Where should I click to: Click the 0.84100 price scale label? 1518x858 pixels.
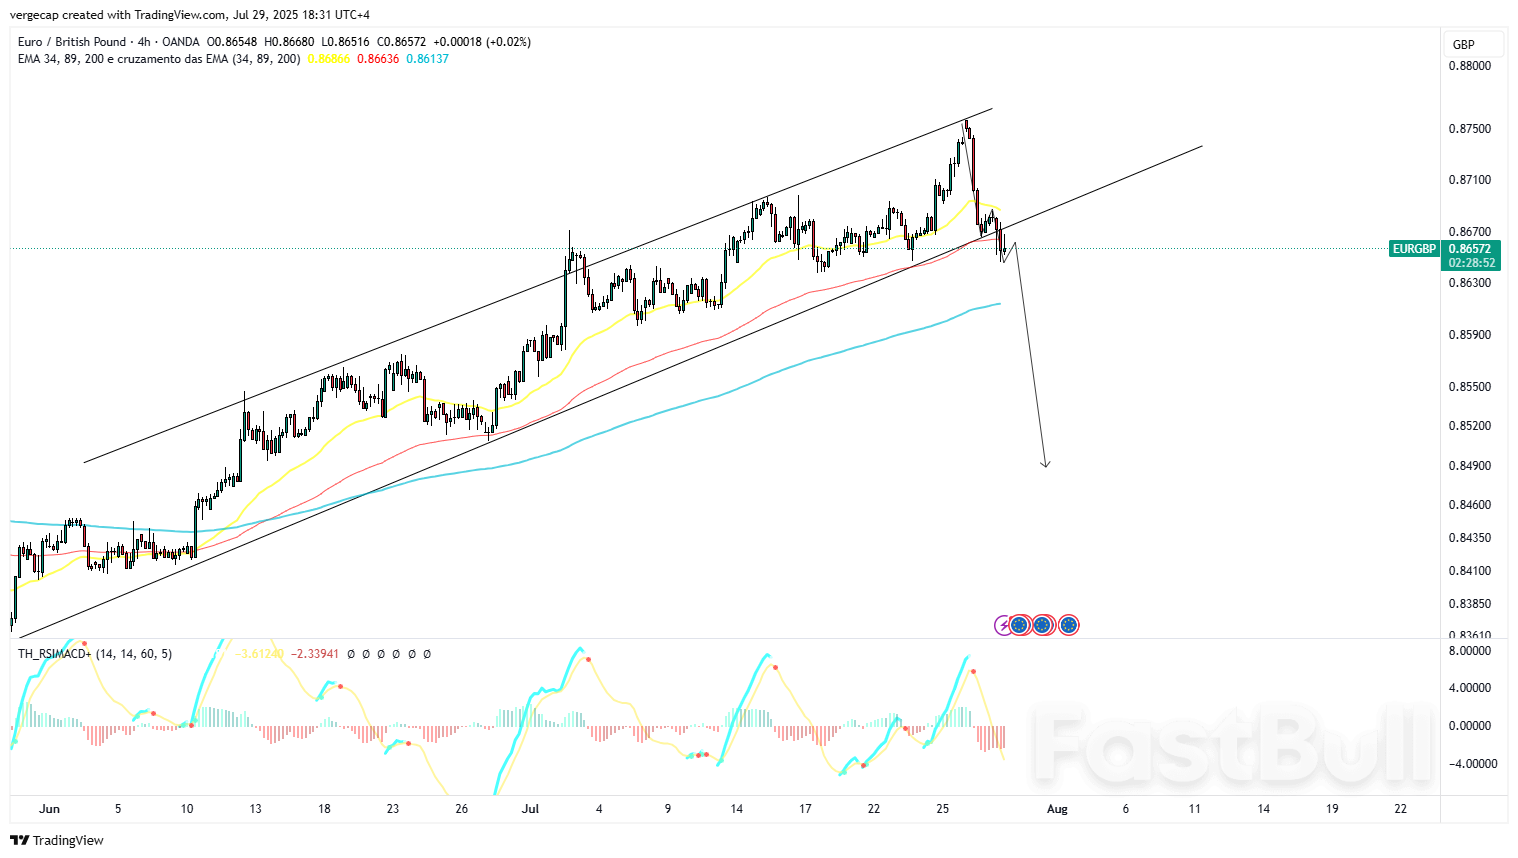point(1469,571)
